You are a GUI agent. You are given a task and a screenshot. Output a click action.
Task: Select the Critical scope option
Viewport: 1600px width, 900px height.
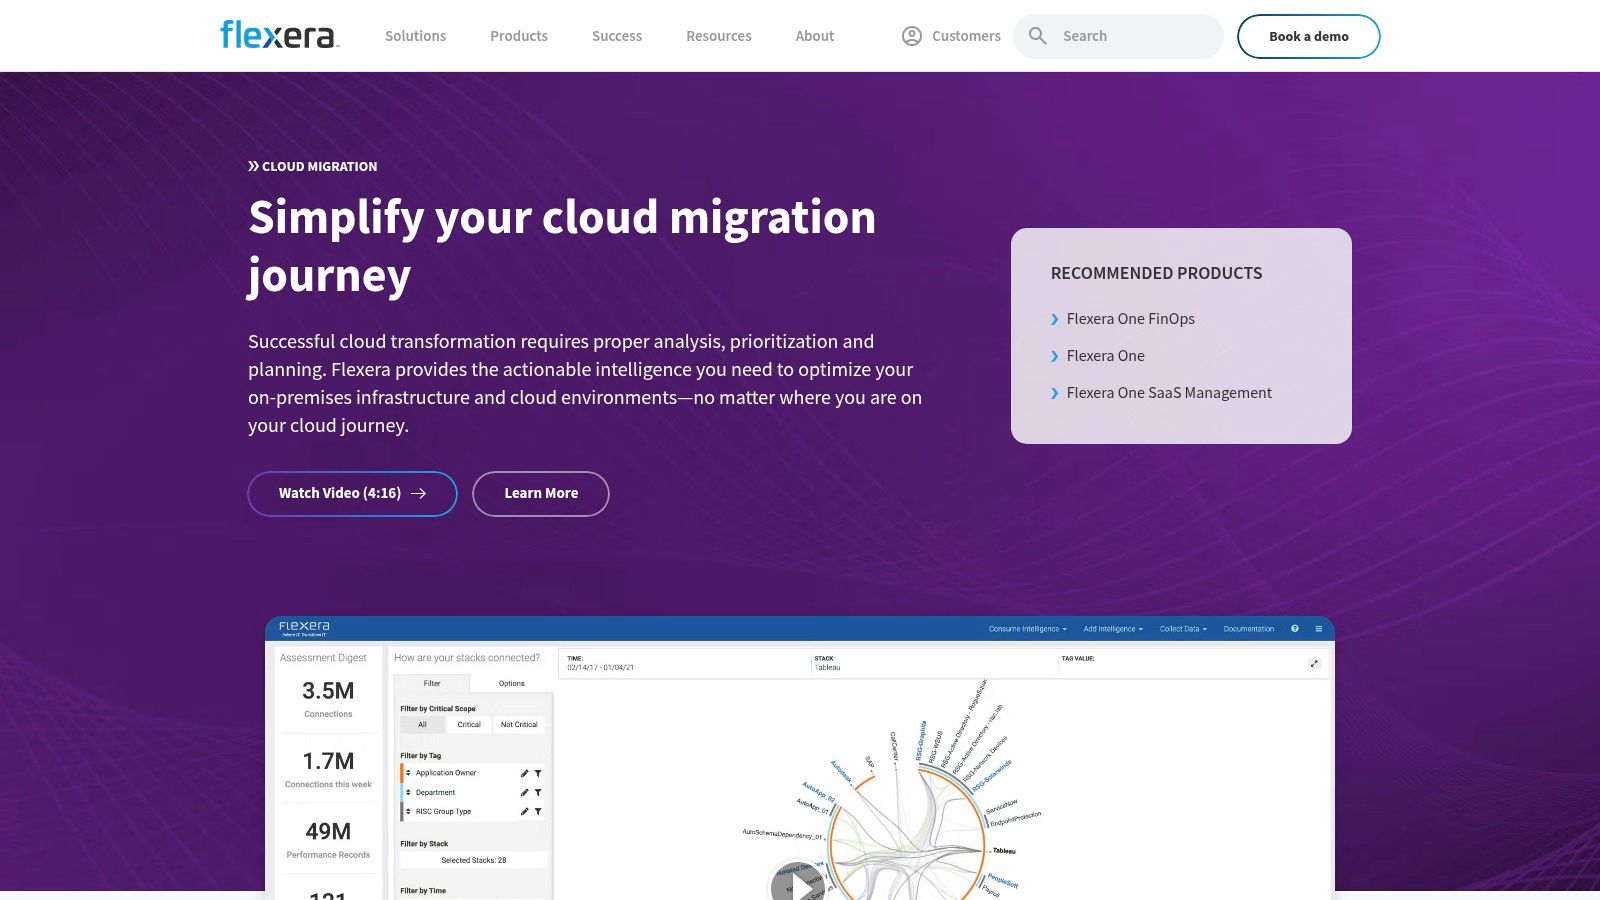[469, 725]
